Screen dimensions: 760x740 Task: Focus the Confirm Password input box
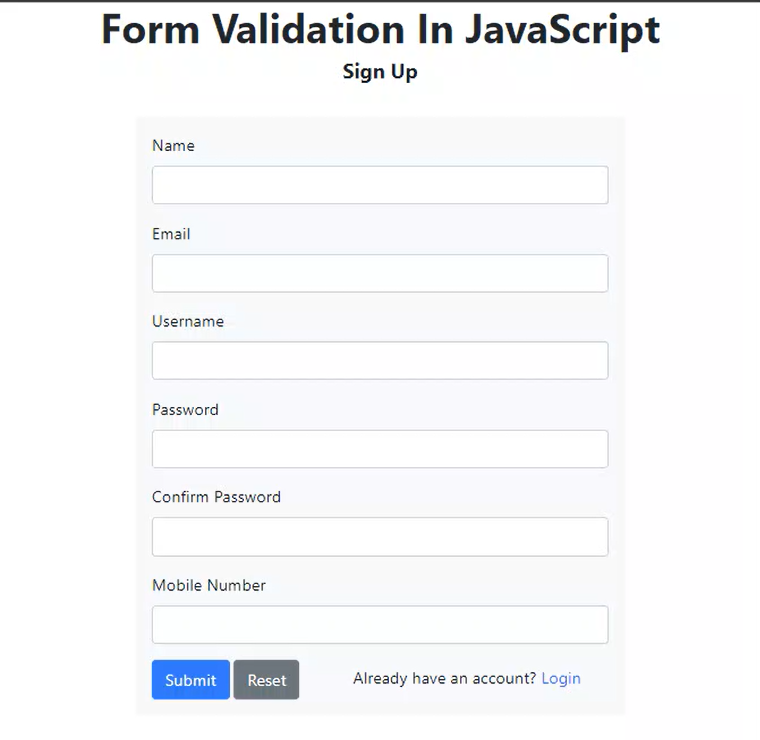(380, 537)
